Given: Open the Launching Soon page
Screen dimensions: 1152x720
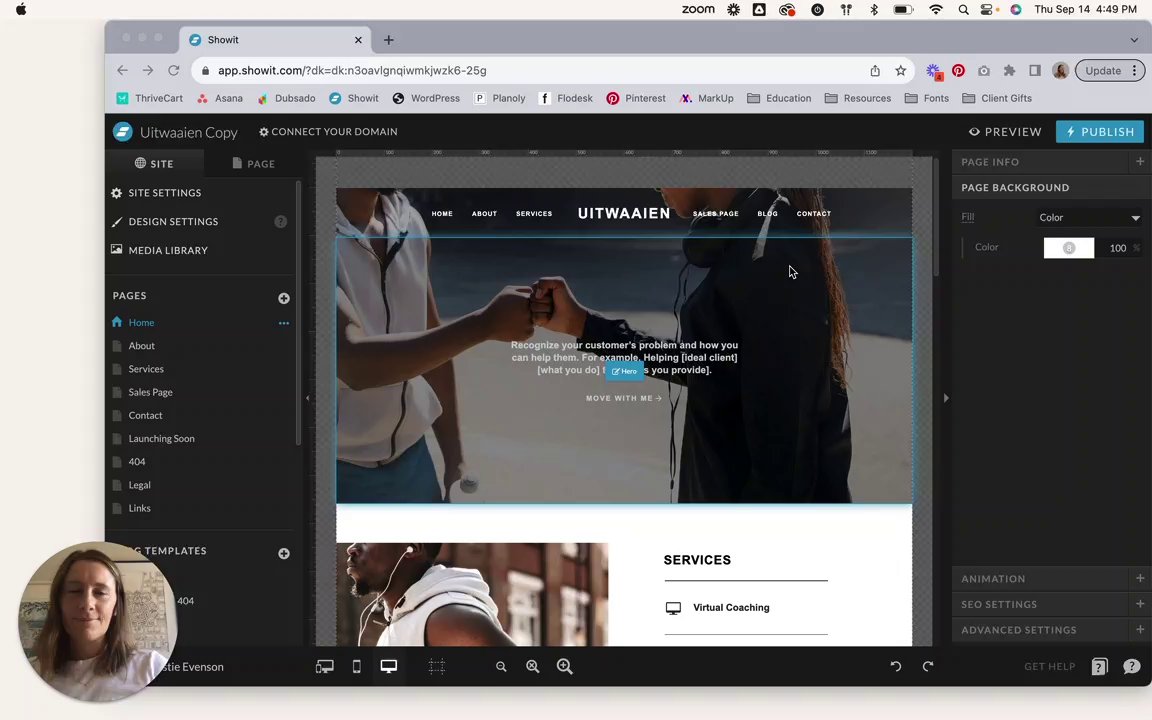Looking at the screenshot, I should tap(162, 439).
